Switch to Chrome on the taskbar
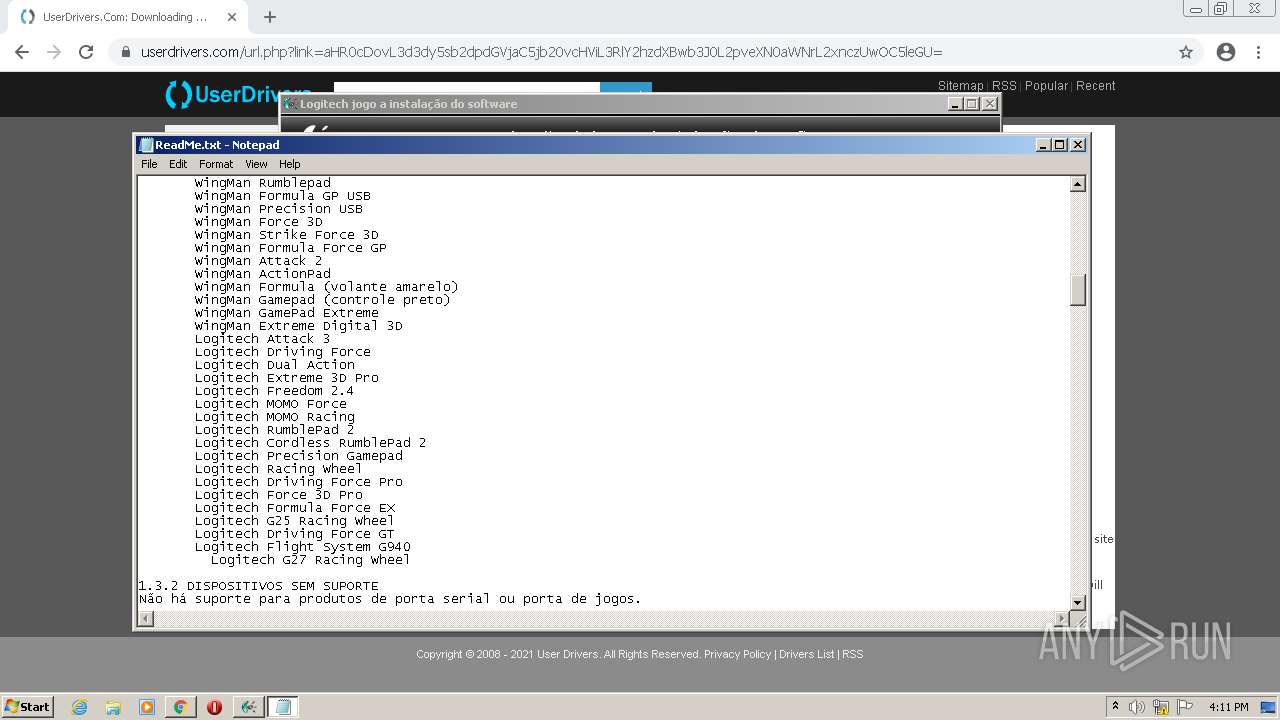1280x720 pixels. click(180, 707)
